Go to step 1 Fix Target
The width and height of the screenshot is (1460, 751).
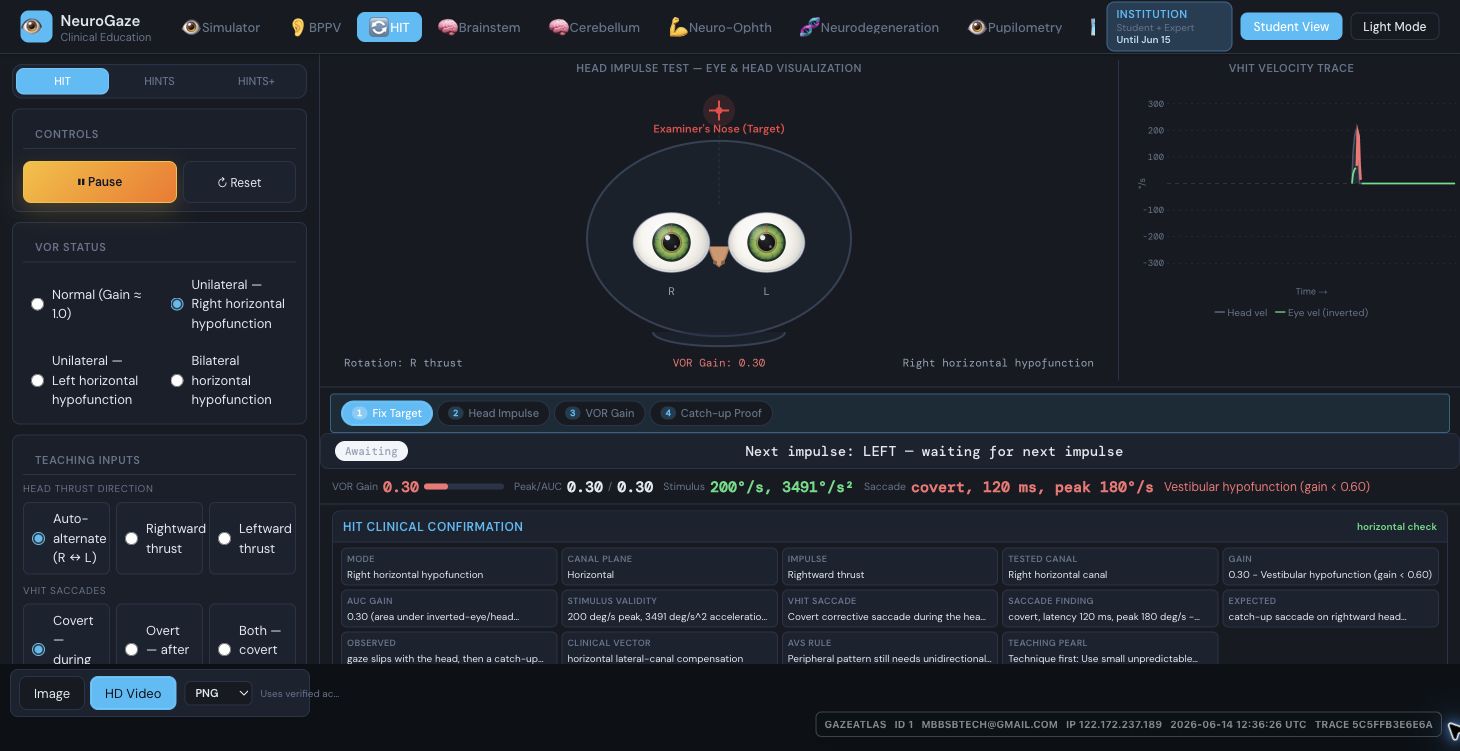click(387, 413)
